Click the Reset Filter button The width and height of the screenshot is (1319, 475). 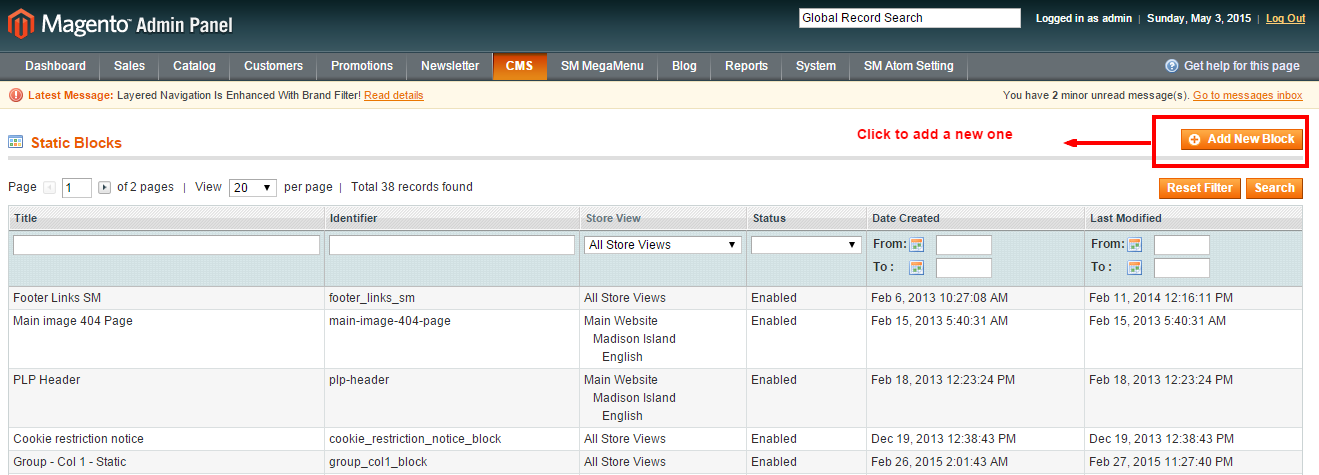[1200, 188]
